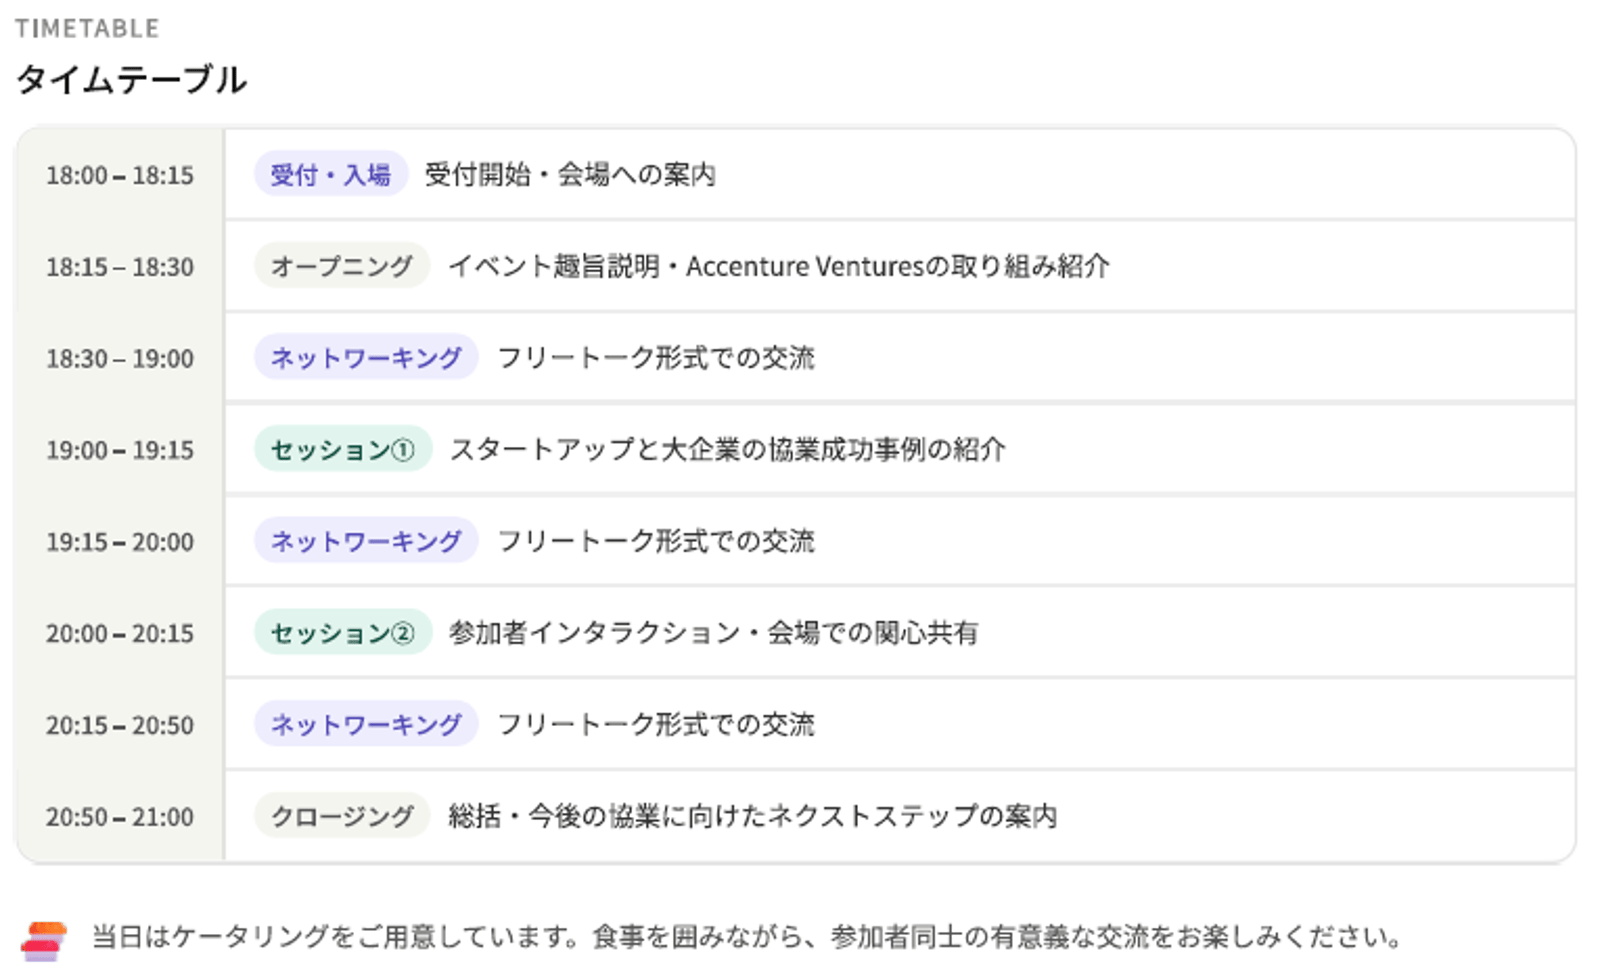The width and height of the screenshot is (1600, 968).
Task: Click the catering note text at bottom
Action: 746,937
